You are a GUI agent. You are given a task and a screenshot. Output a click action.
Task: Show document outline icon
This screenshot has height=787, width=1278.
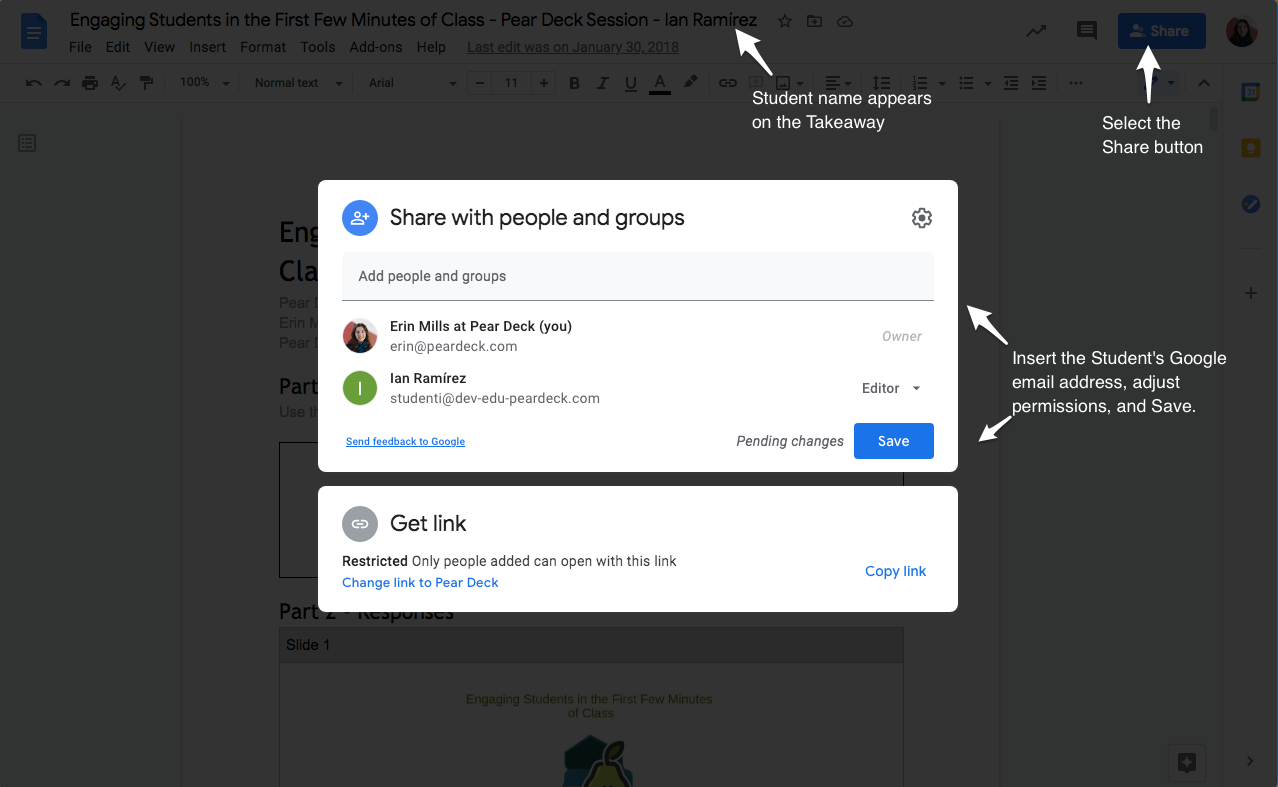[x=27, y=144]
